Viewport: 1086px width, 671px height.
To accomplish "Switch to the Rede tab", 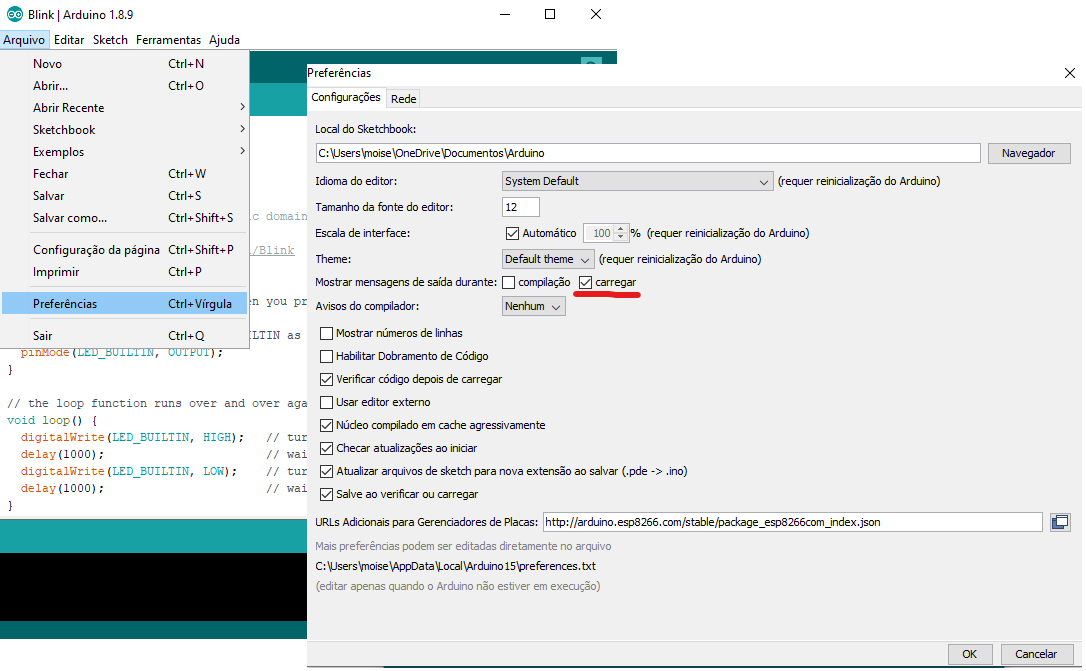I will 404,99.
